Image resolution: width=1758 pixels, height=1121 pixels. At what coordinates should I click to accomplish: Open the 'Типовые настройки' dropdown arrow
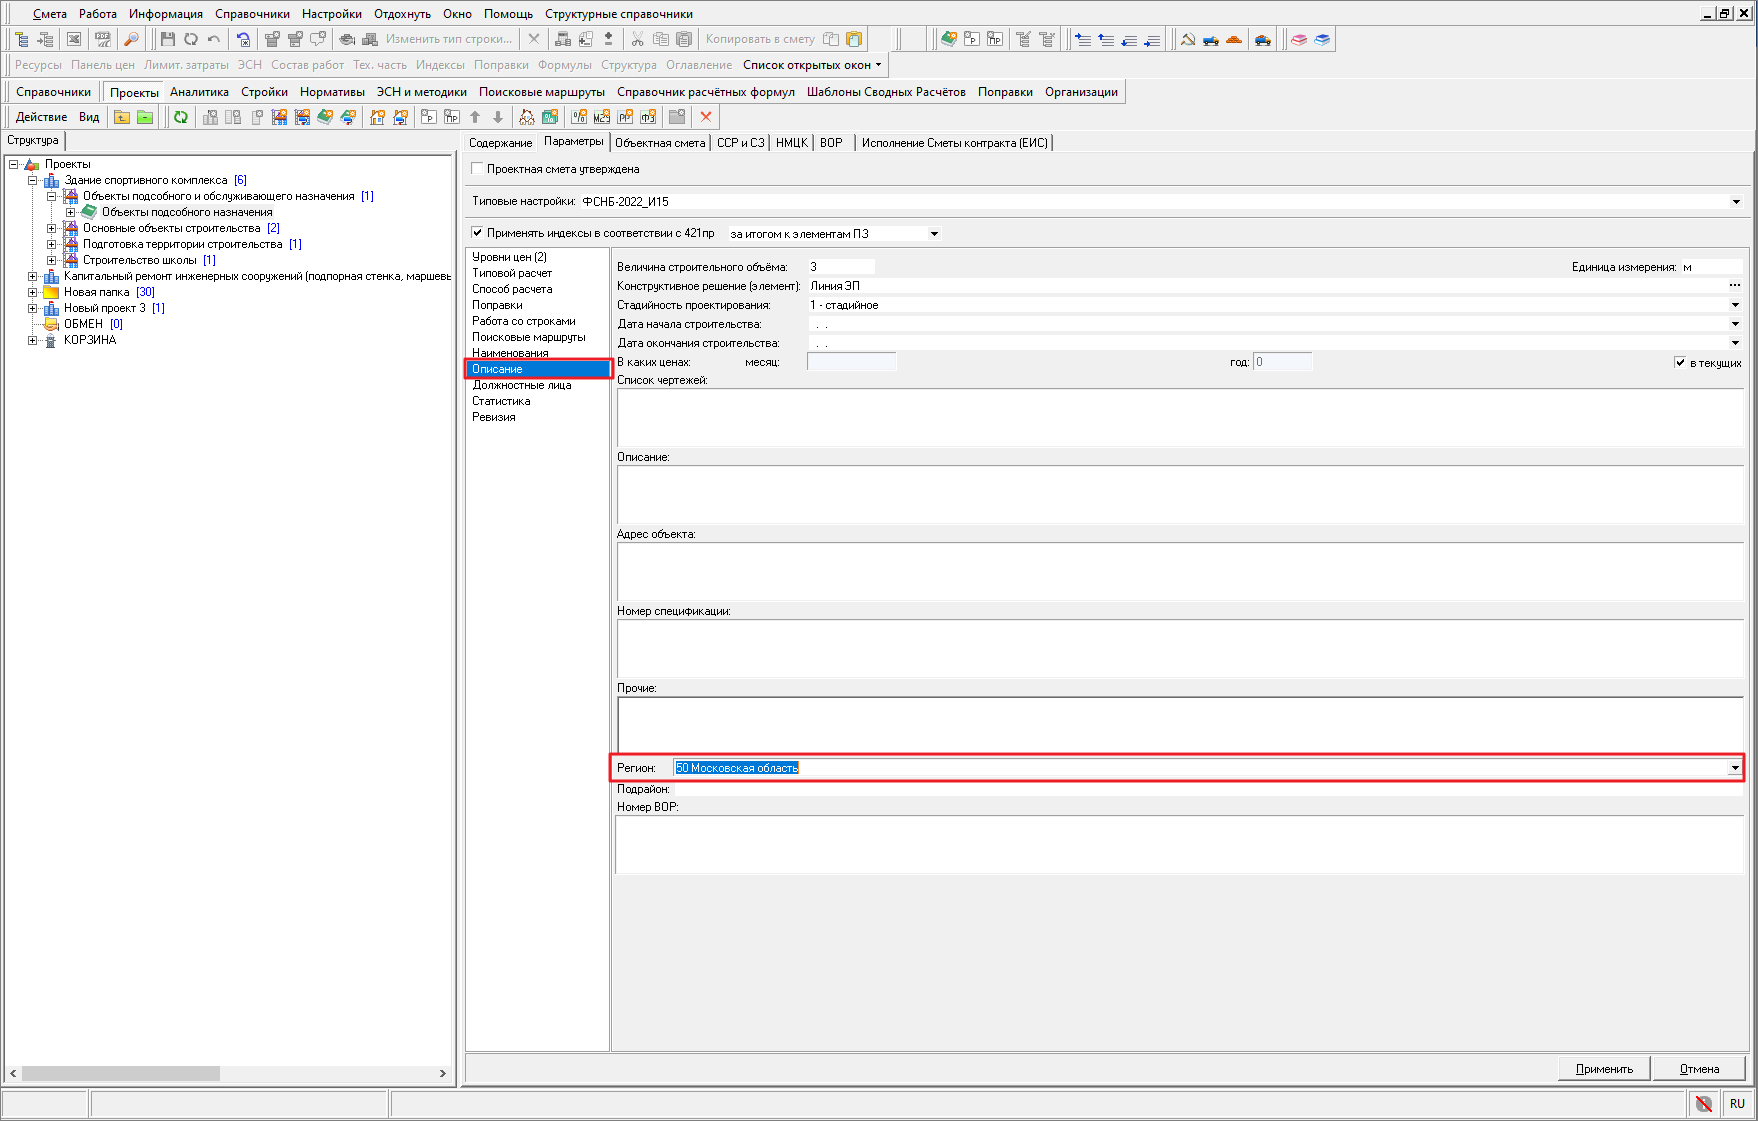pos(1736,201)
